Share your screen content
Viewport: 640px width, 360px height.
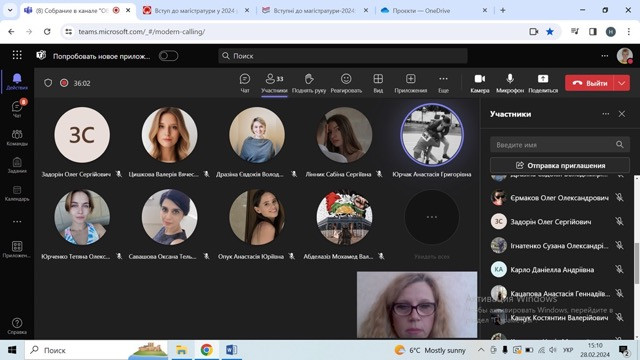[543, 83]
